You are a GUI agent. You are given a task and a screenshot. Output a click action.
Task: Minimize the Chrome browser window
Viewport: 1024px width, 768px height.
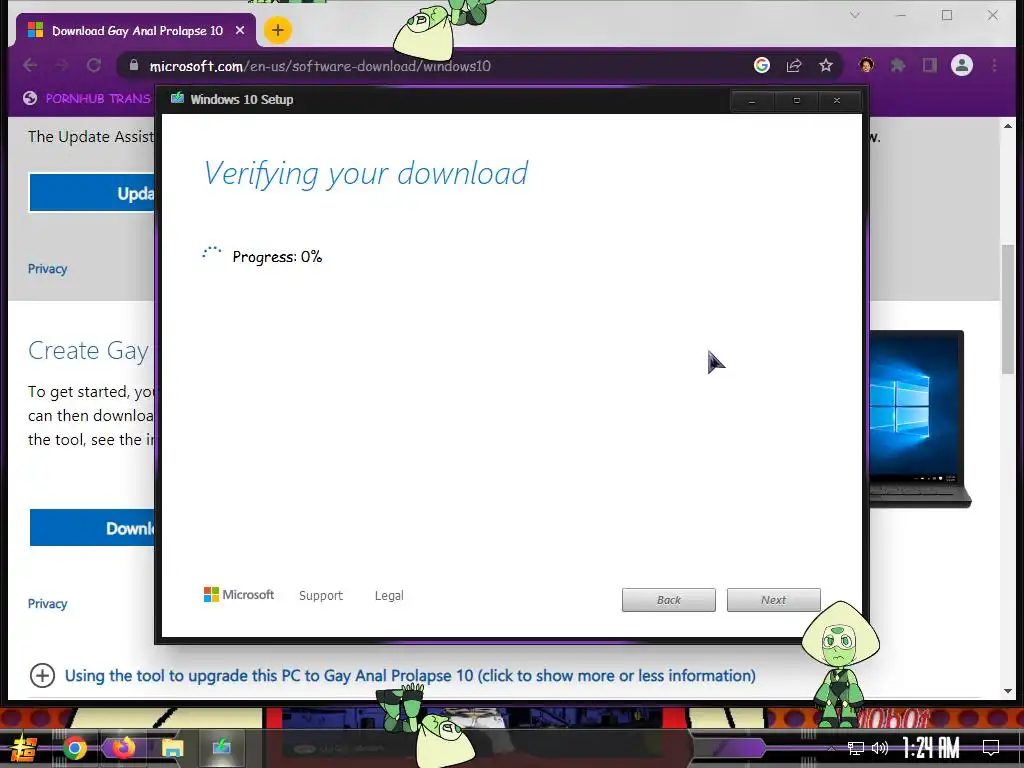[x=901, y=15]
